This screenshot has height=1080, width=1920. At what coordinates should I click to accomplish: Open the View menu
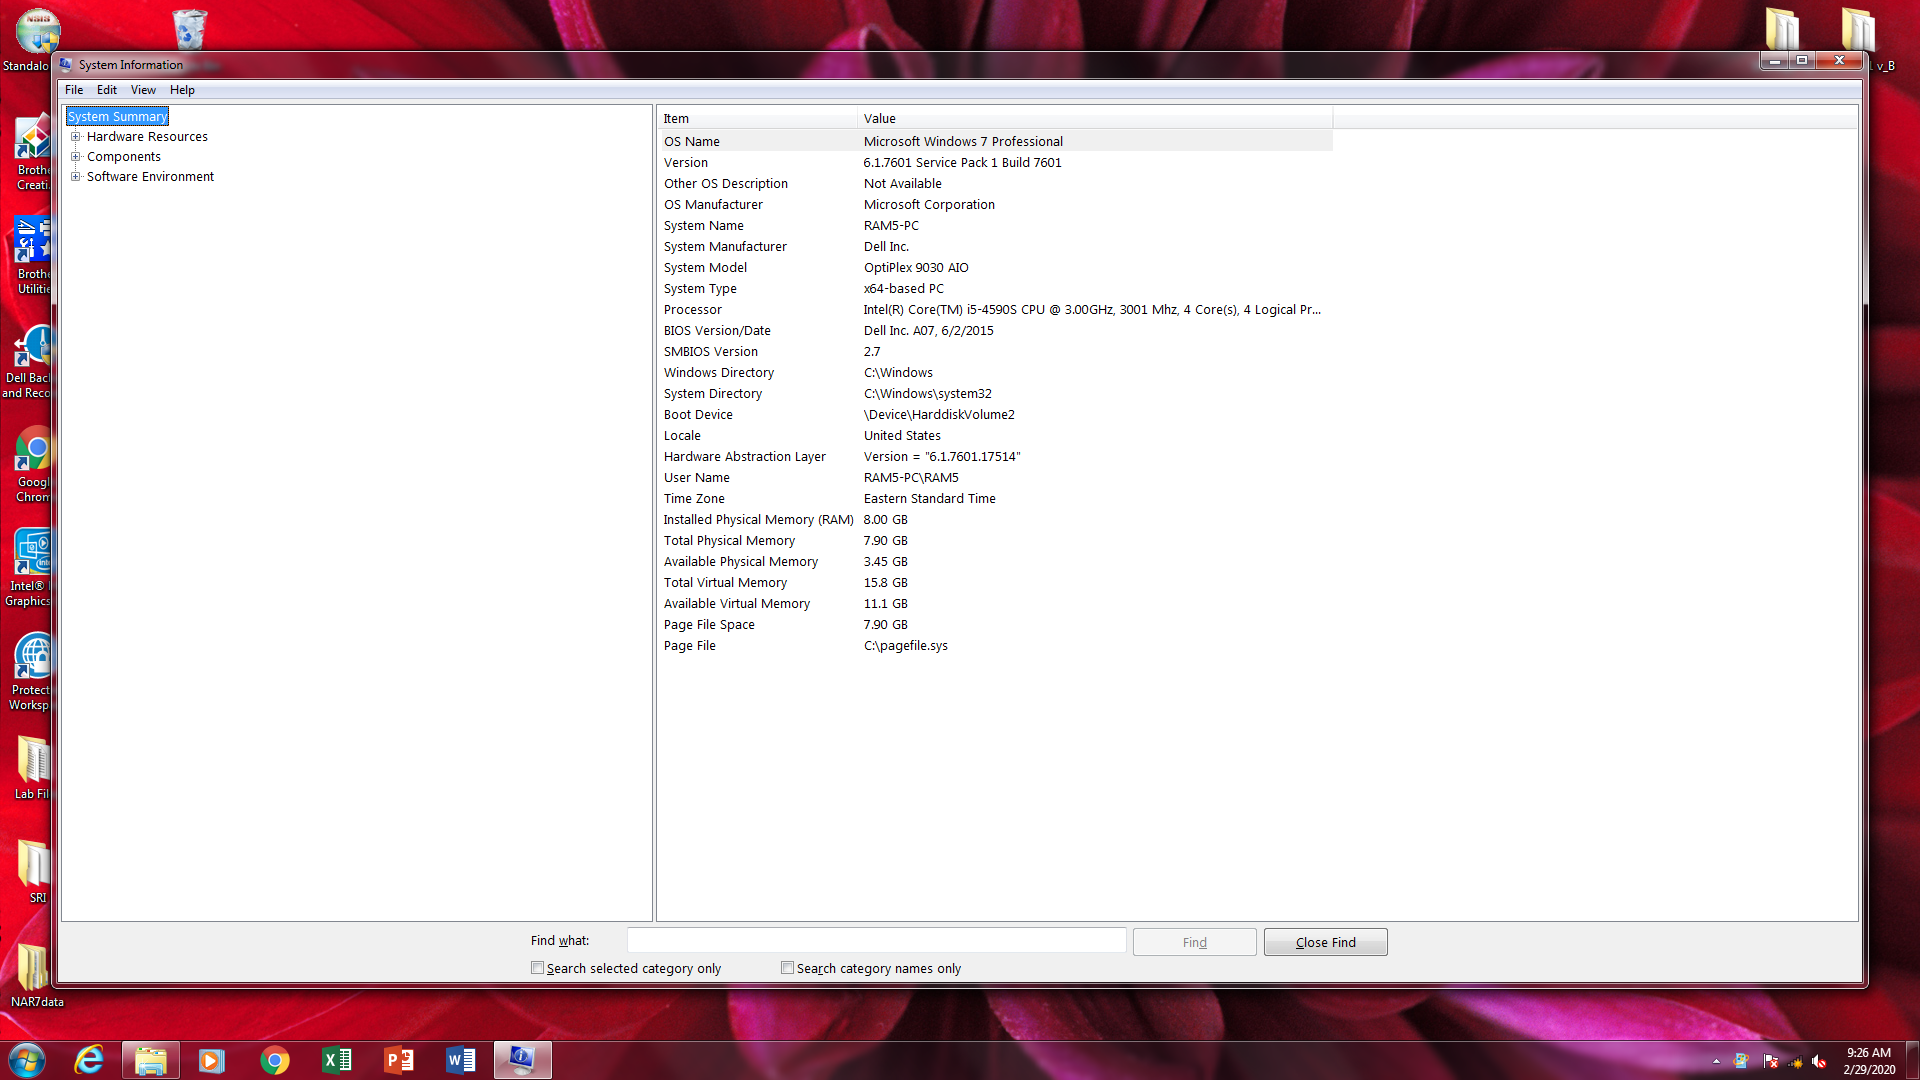[143, 90]
